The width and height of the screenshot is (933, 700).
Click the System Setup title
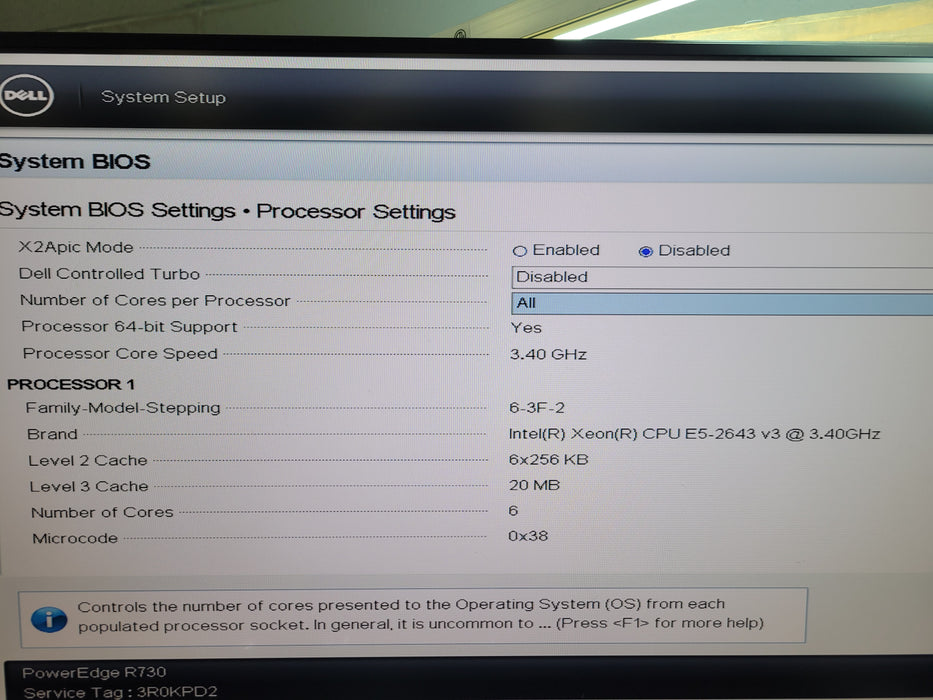163,97
